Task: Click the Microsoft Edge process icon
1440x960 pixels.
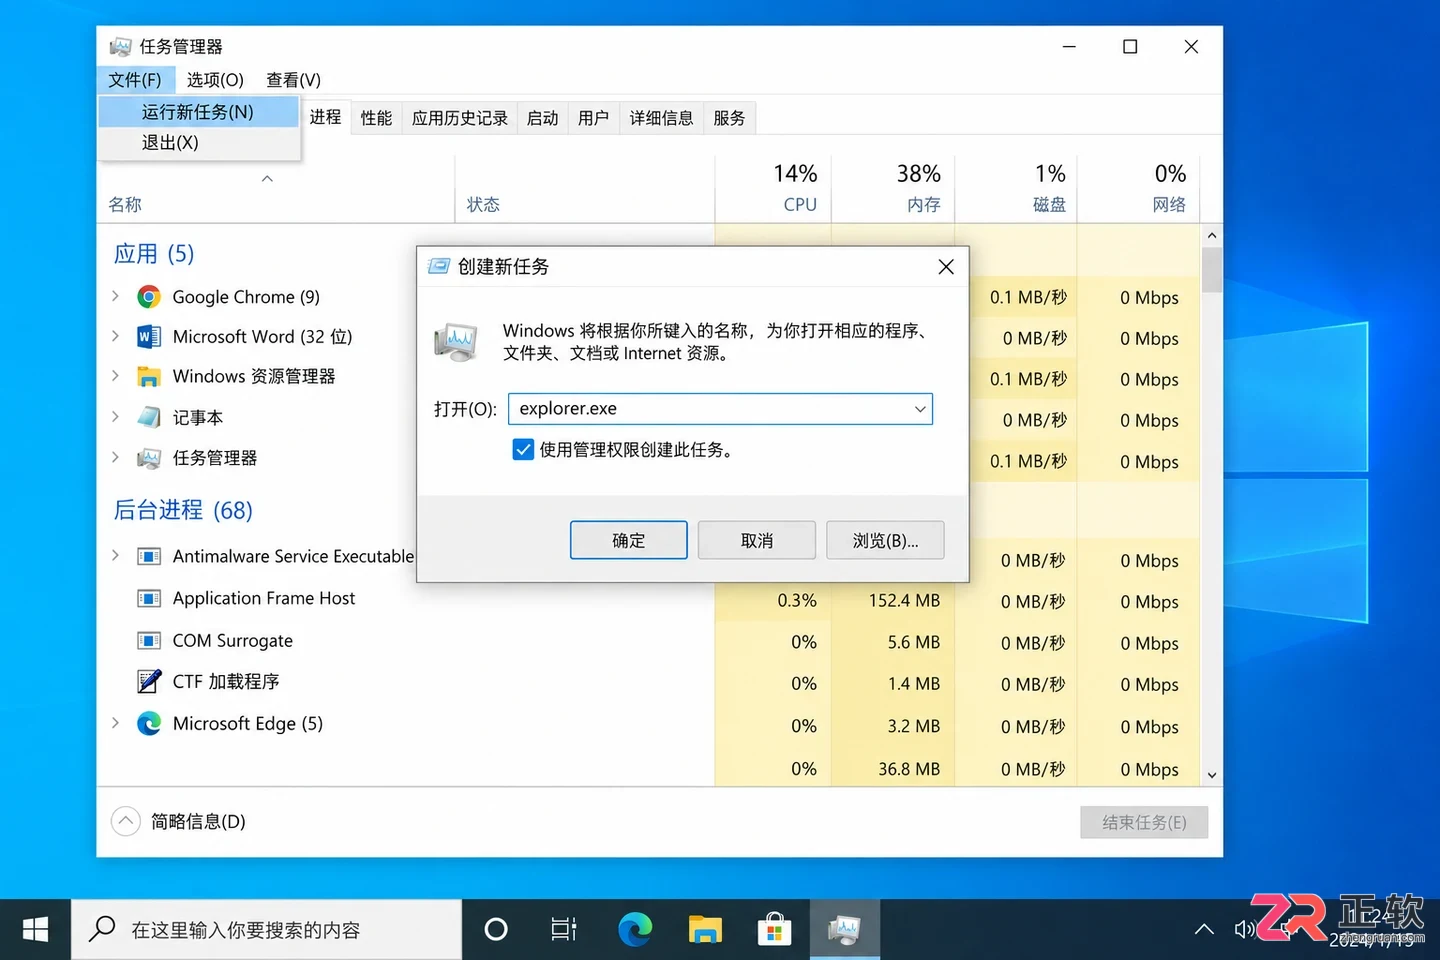Action: tap(149, 723)
